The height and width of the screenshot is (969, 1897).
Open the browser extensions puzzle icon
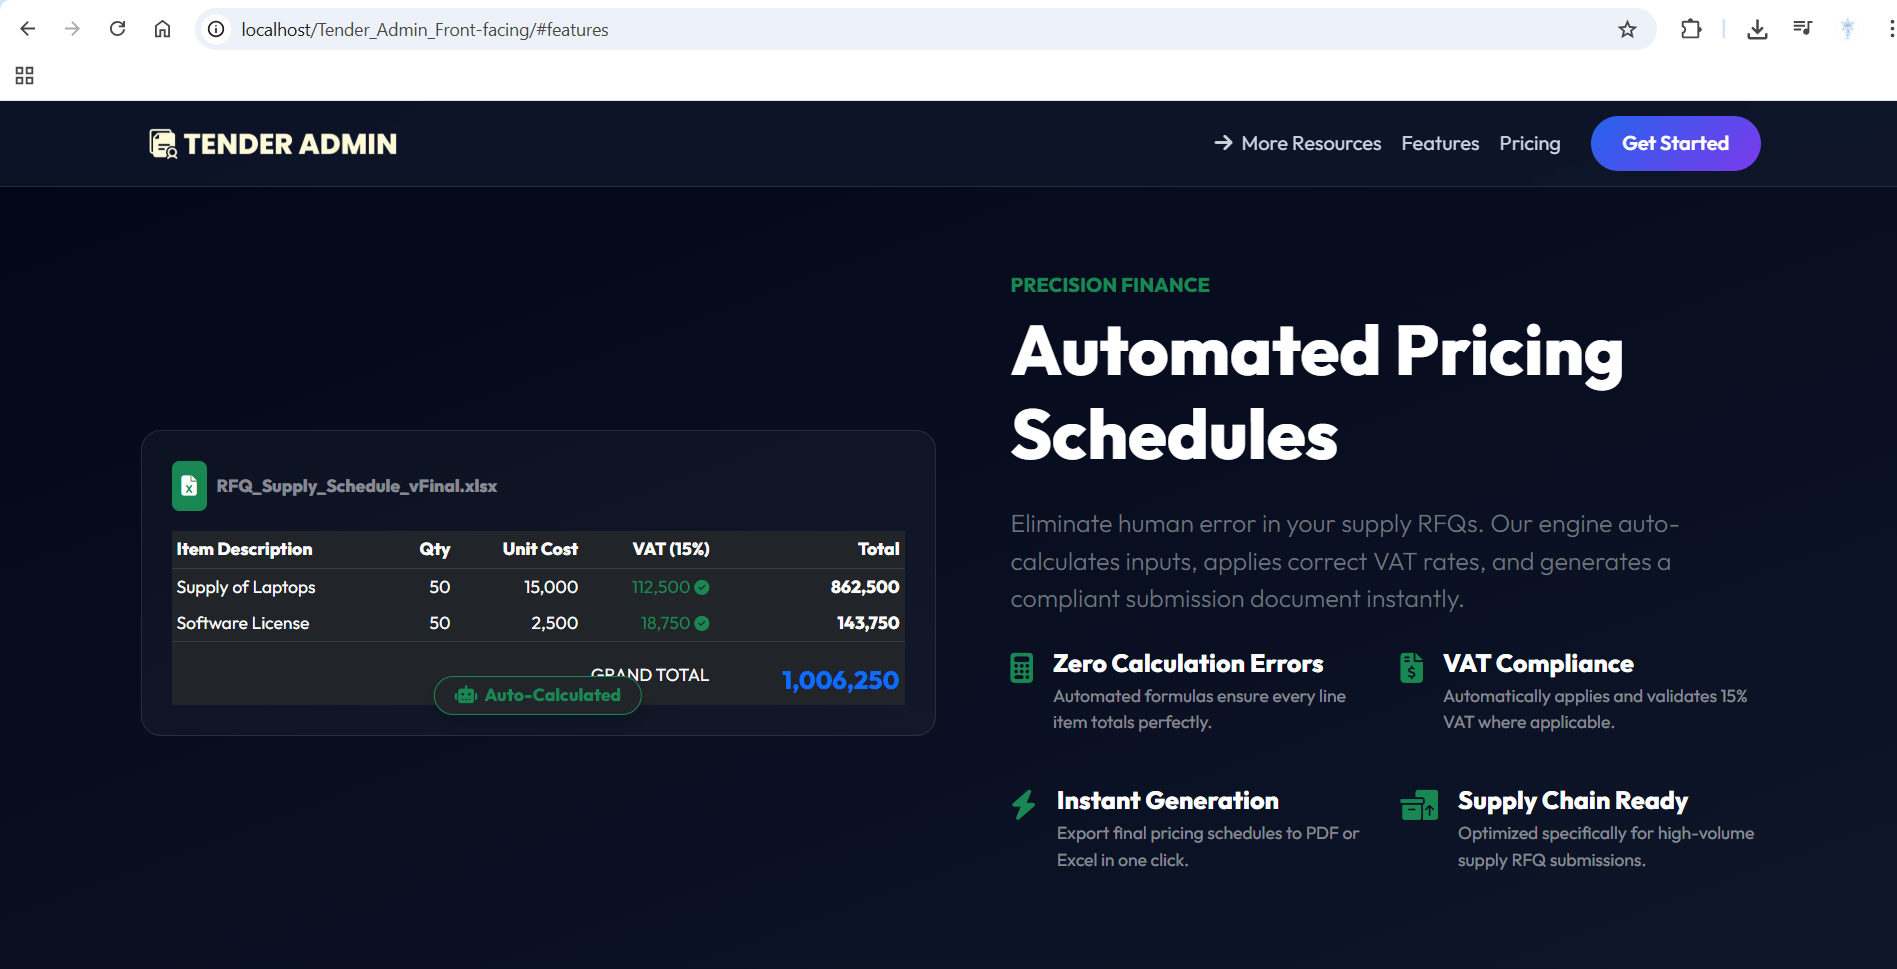[x=1691, y=30]
